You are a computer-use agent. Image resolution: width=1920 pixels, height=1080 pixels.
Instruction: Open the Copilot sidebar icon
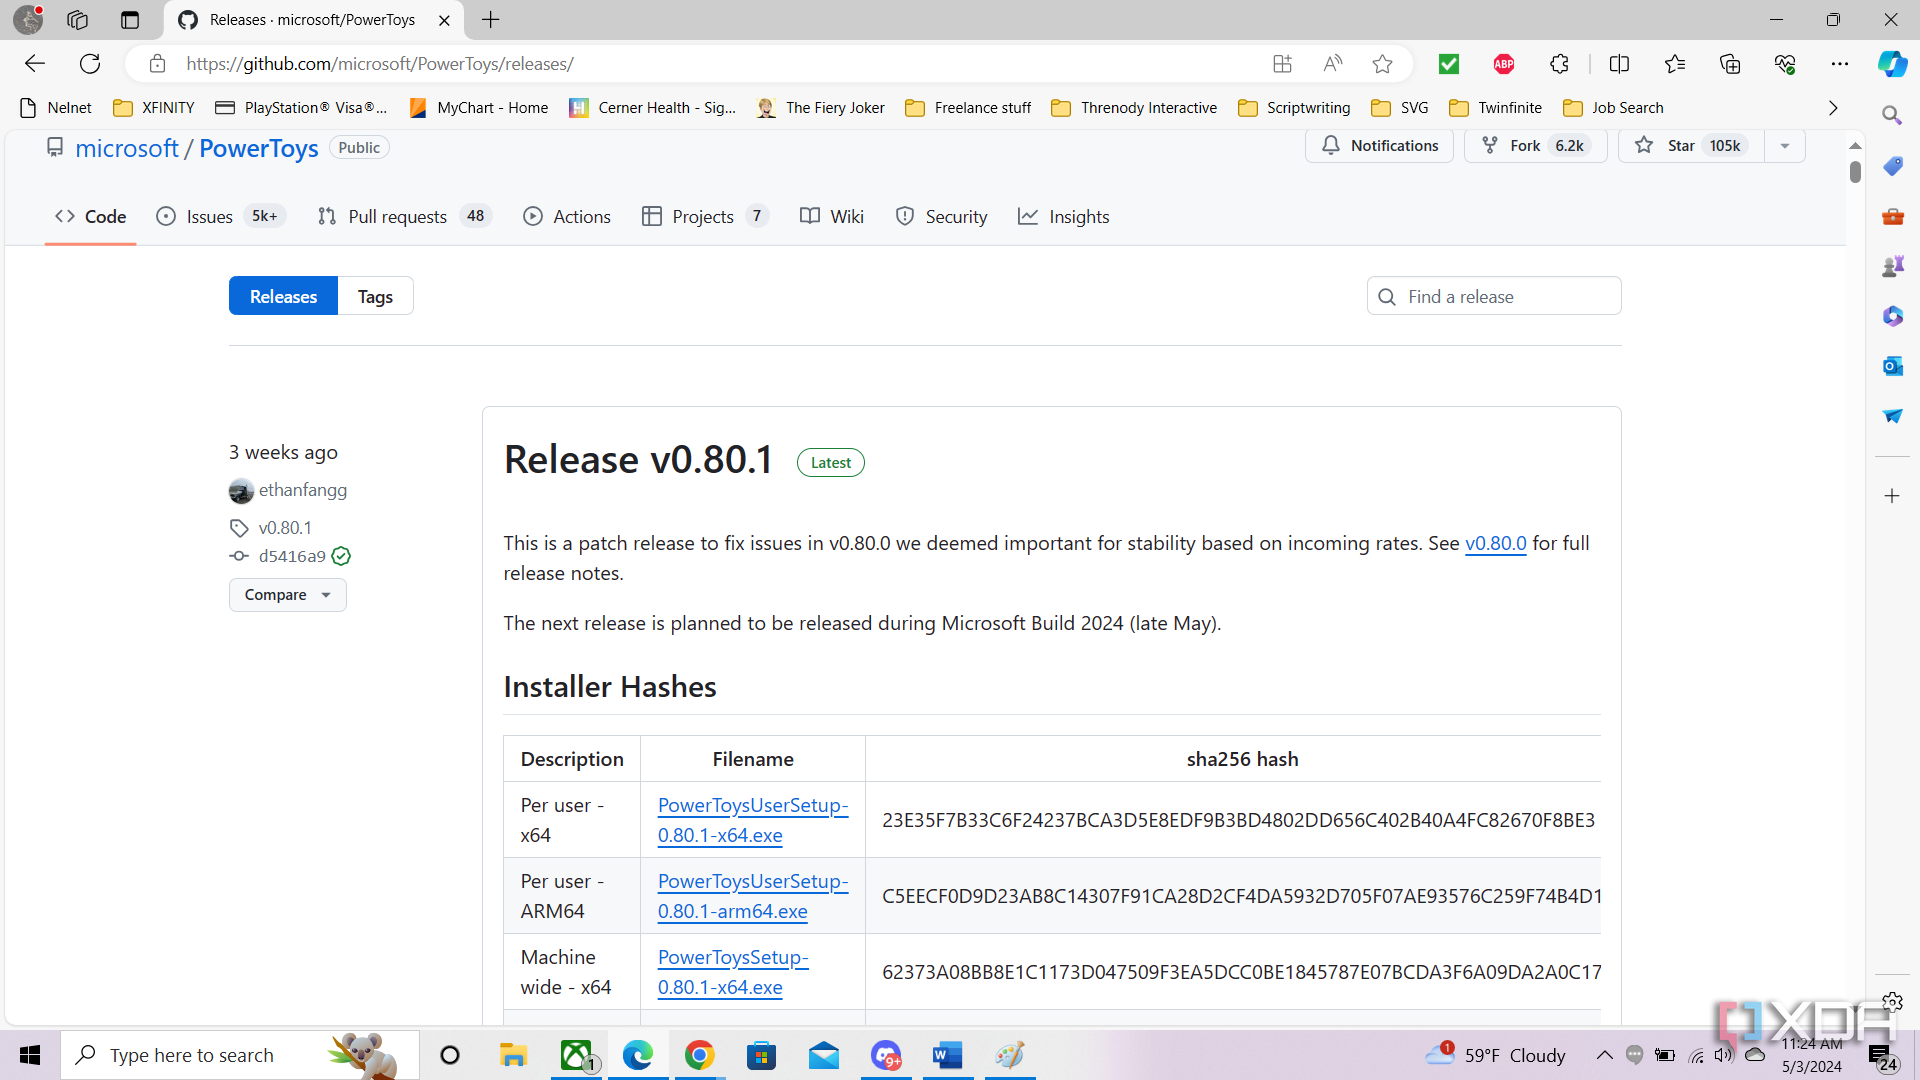[1892, 64]
